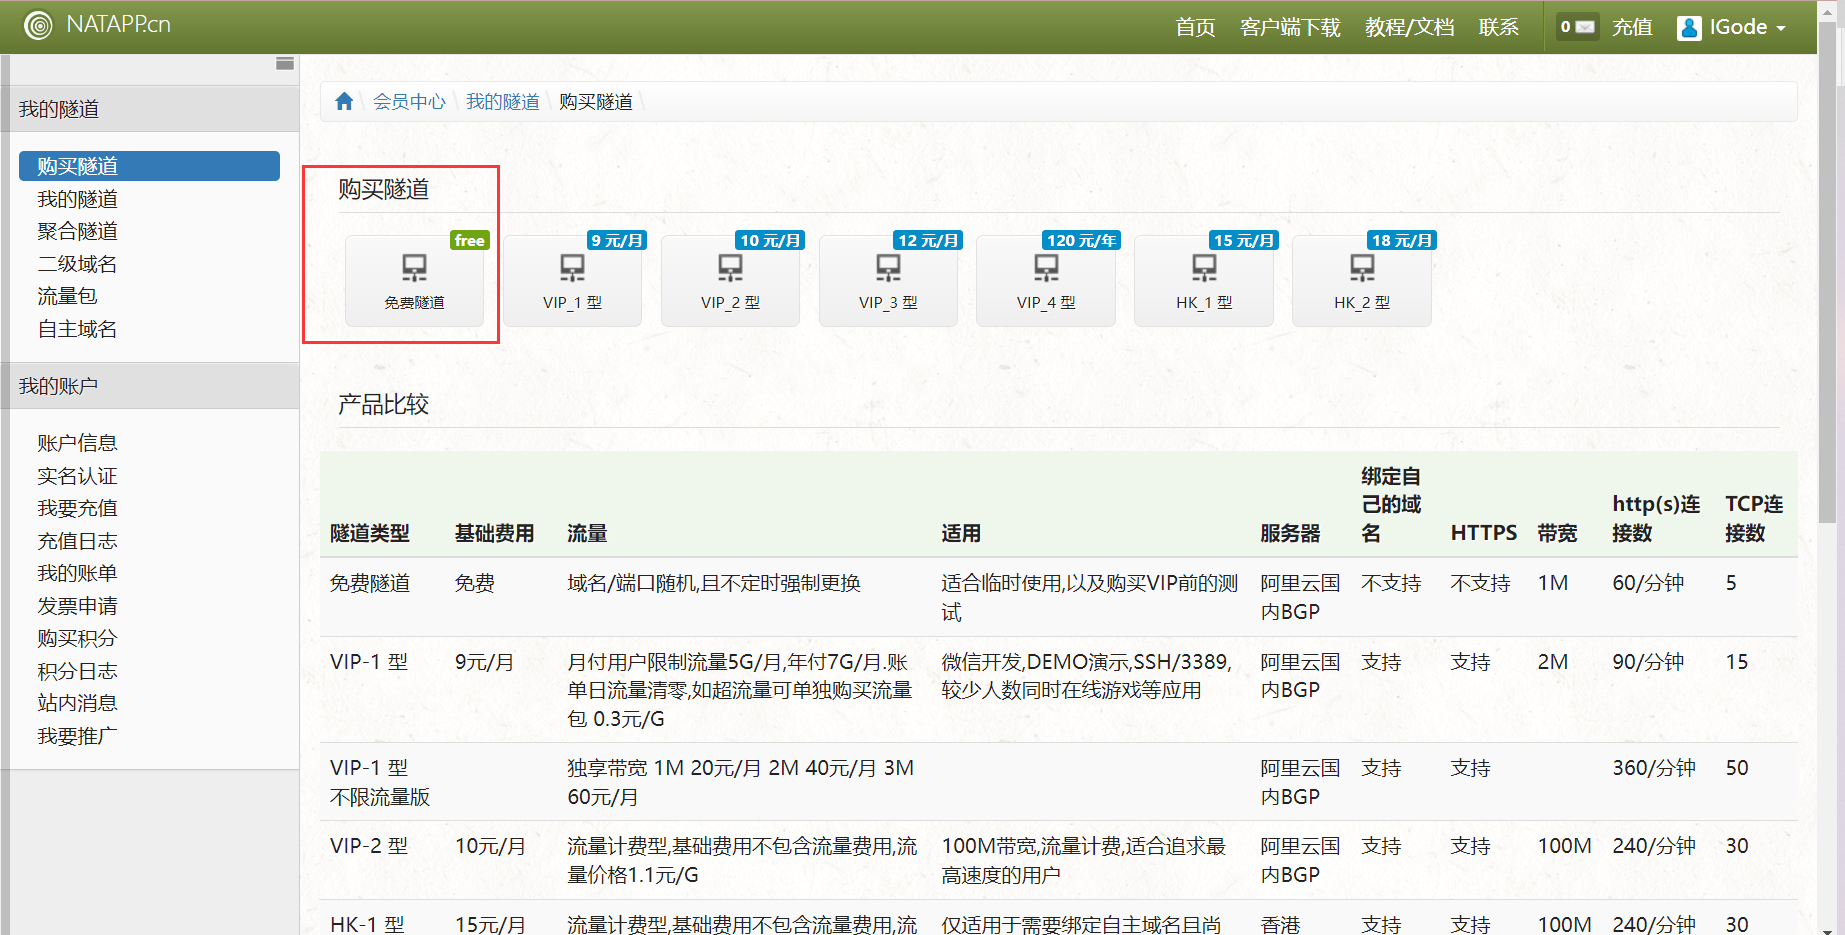Click the NATAPP.cn spiral logo icon
Screen dimensions: 1845x935
click(x=38, y=26)
